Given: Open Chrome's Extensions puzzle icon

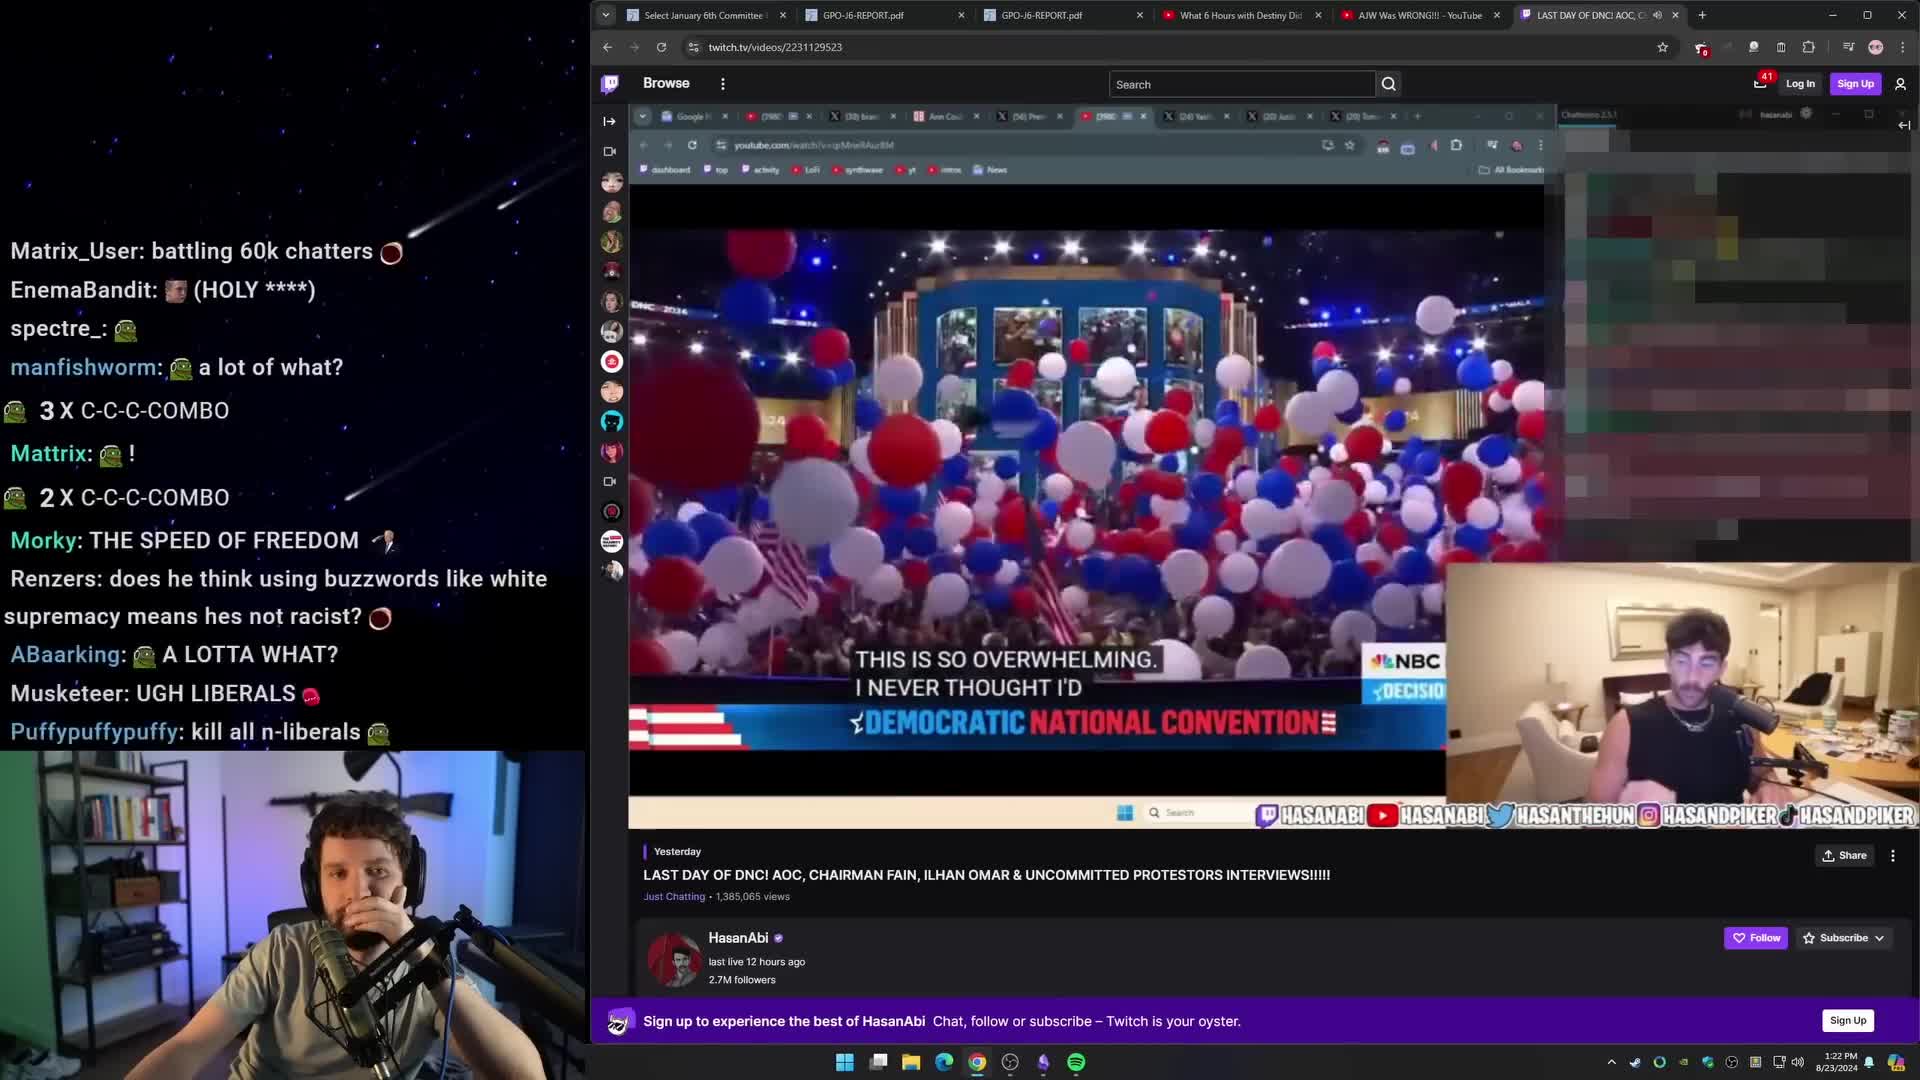Looking at the screenshot, I should (x=1808, y=47).
